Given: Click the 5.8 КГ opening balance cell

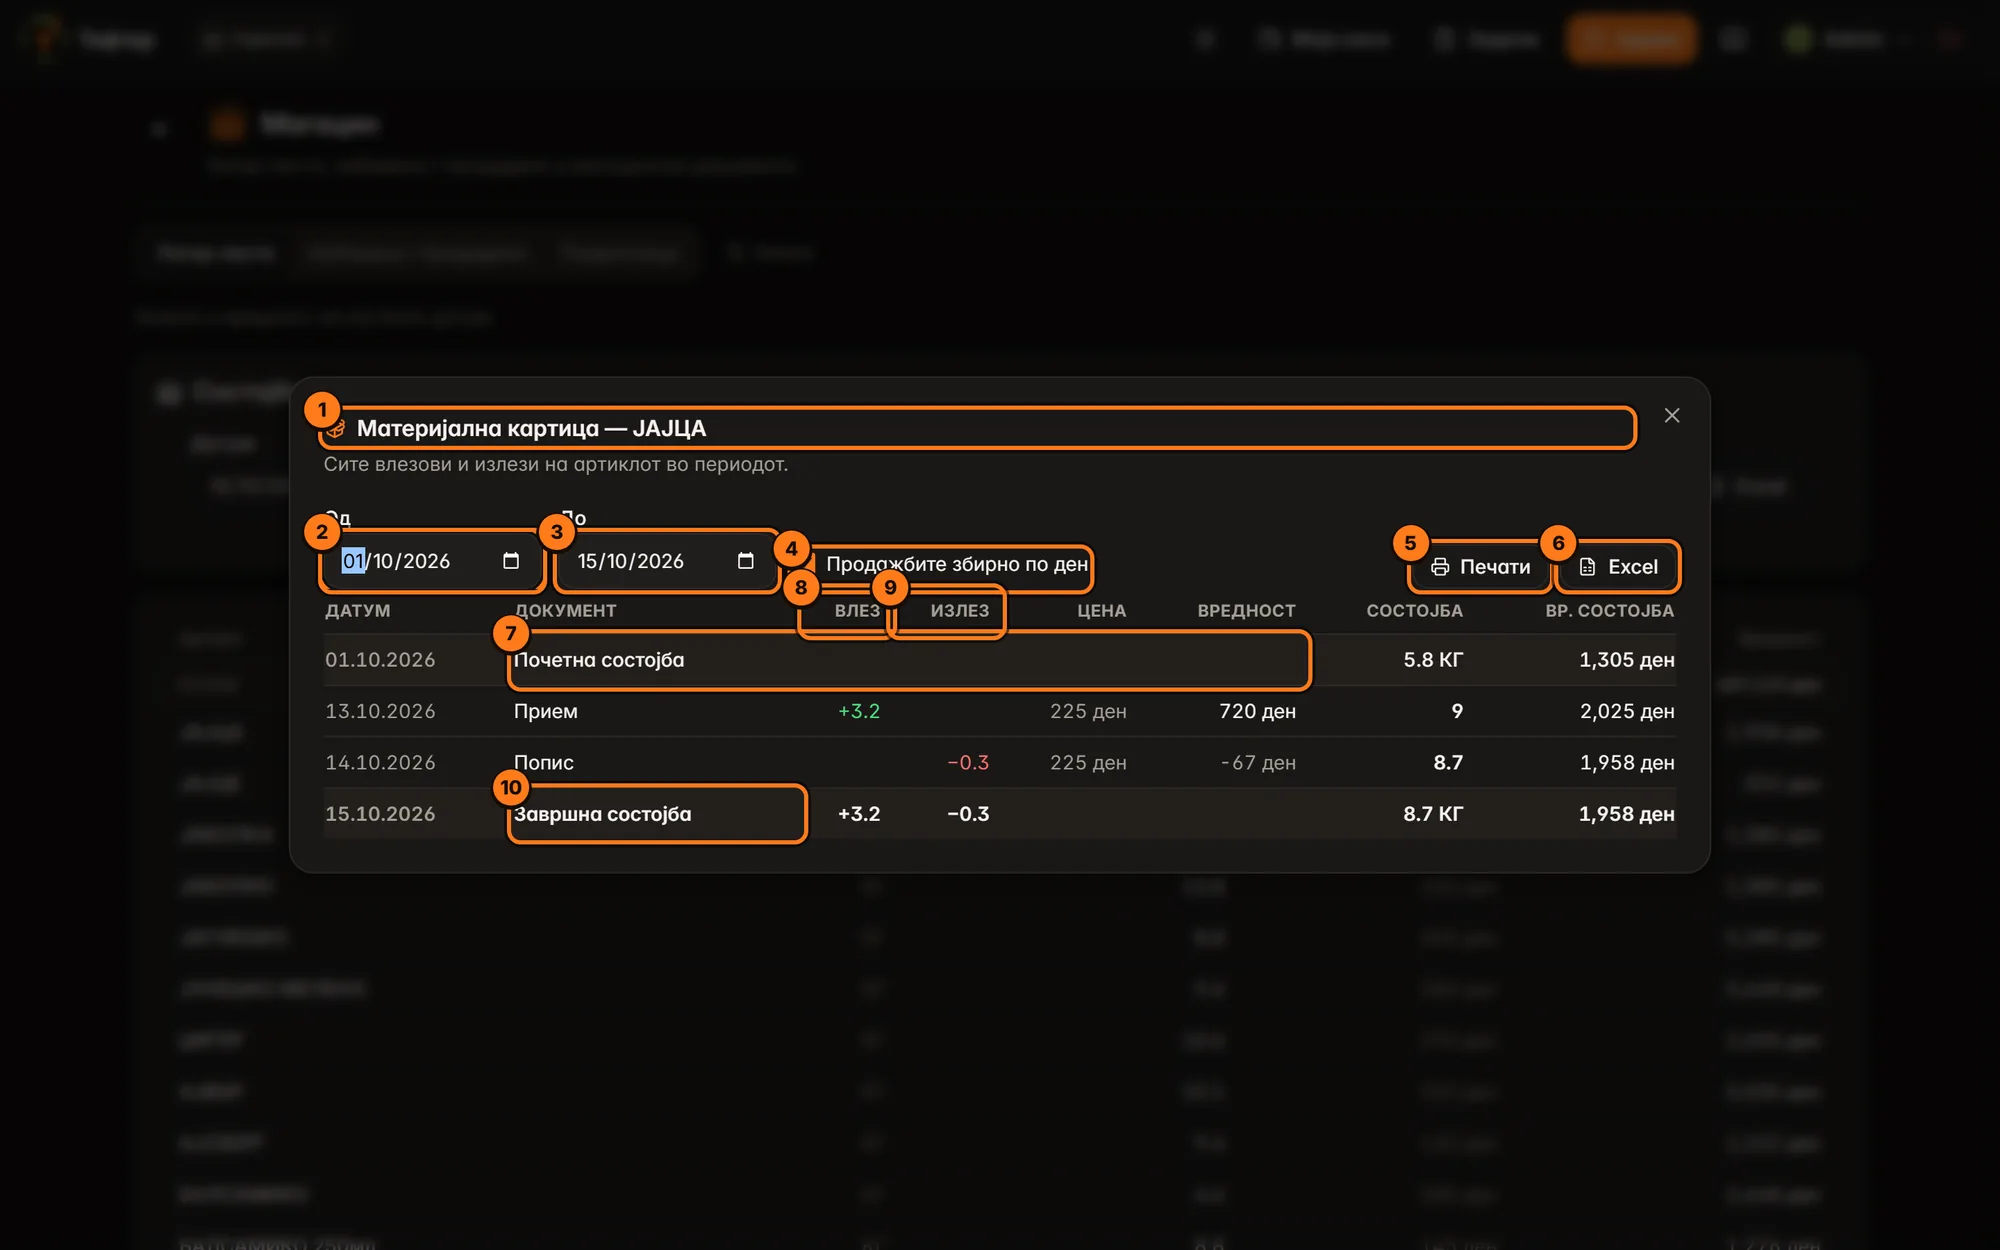Looking at the screenshot, I should click(x=1433, y=660).
